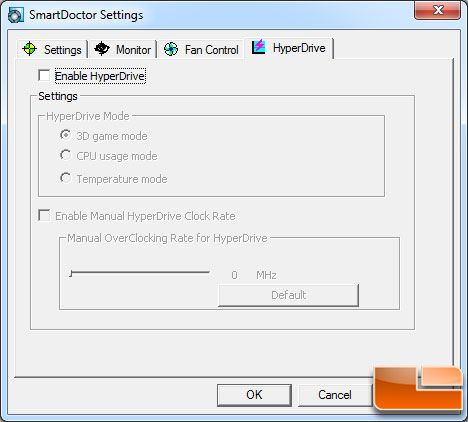Choose 3D game mode radio button
The width and height of the screenshot is (468, 422).
point(66,135)
